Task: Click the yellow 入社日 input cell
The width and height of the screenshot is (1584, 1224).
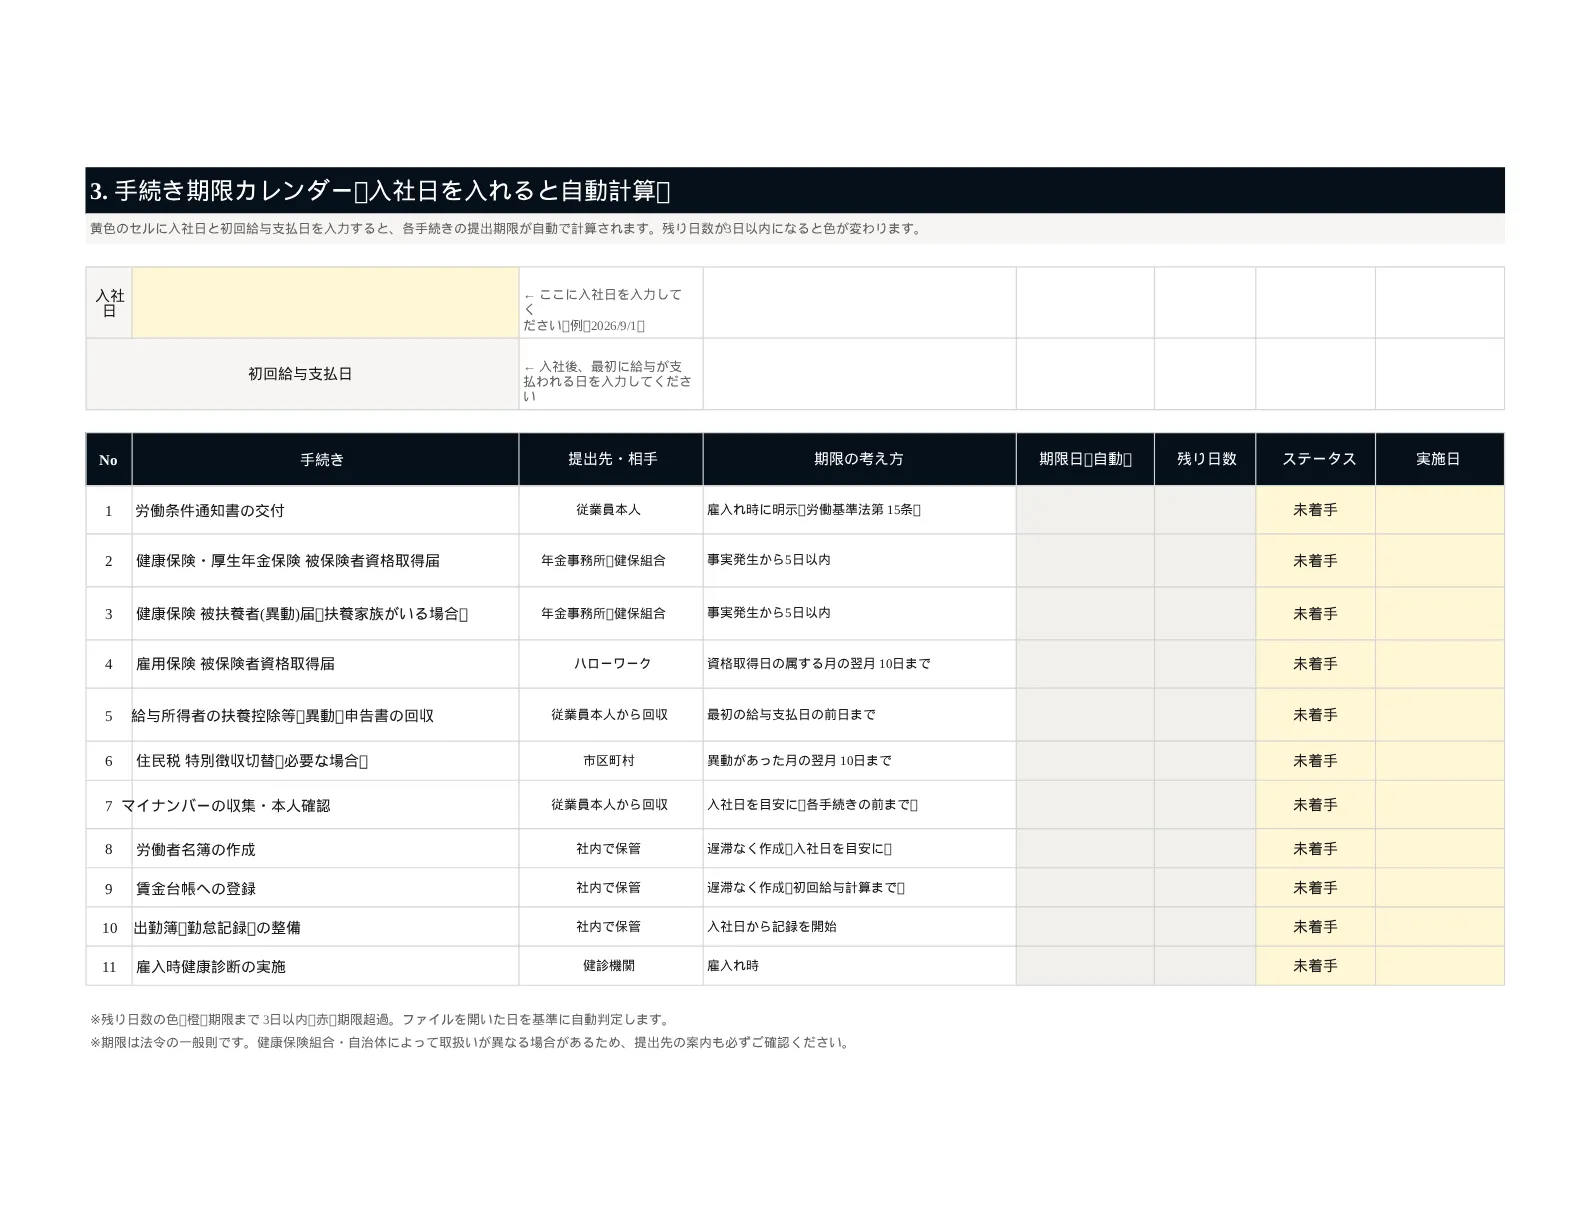Action: (325, 303)
